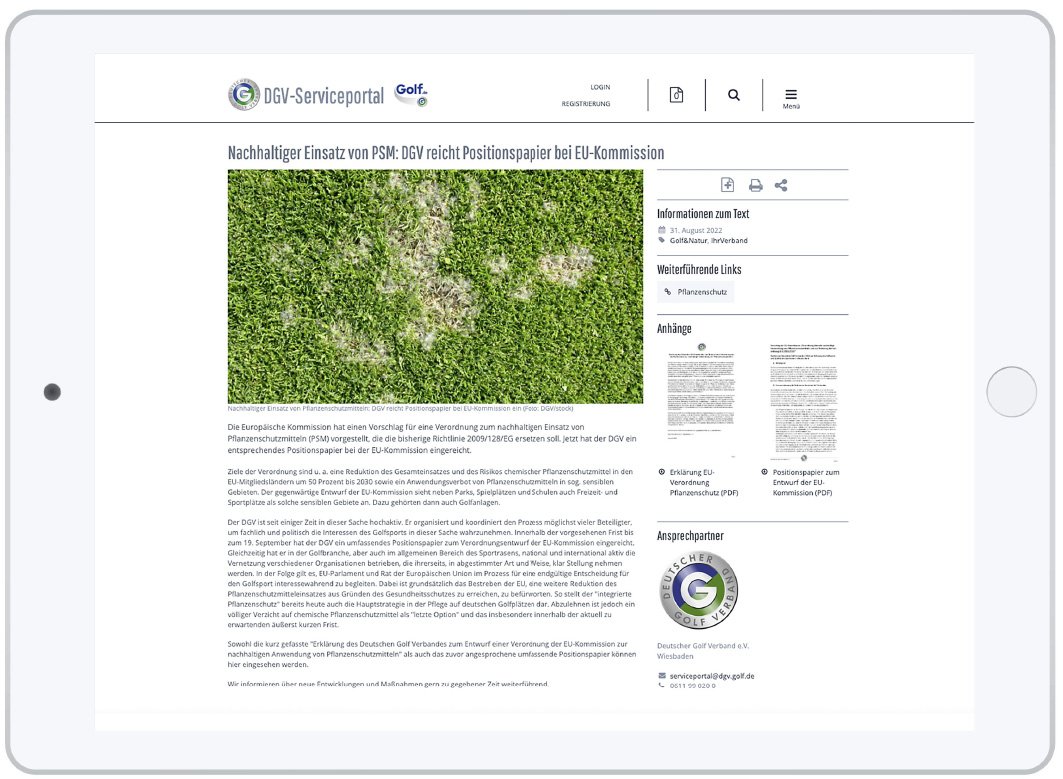This screenshot has height=779, width=1063.
Task: Open the LOGIN link
Action: pyautogui.click(x=600, y=87)
